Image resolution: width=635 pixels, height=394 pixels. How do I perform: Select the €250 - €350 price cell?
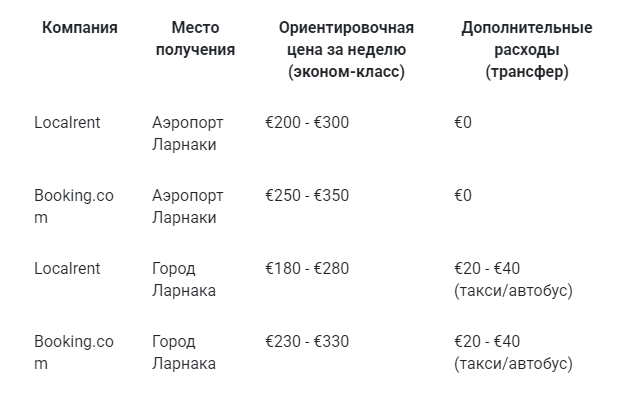[x=307, y=196]
